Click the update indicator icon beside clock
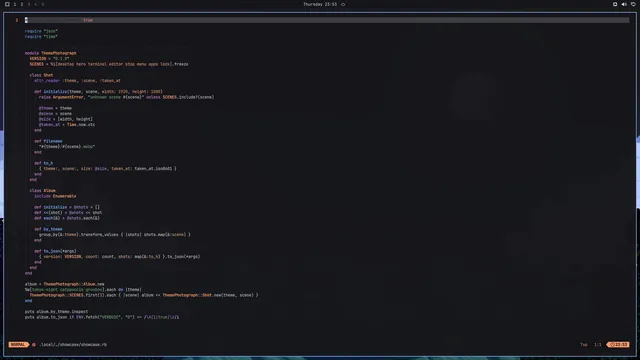The width and height of the screenshot is (640, 360). [x=343, y=4]
